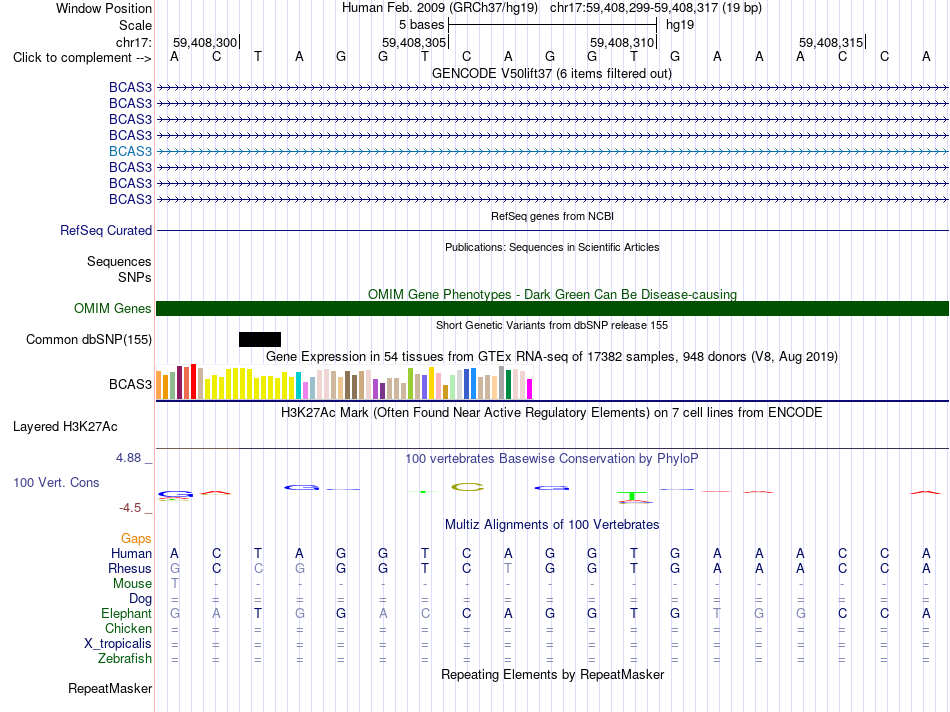Click the RefSeq Curated intron line
Image resolution: width=950 pixels, height=712 pixels.
pyautogui.click(x=552, y=230)
